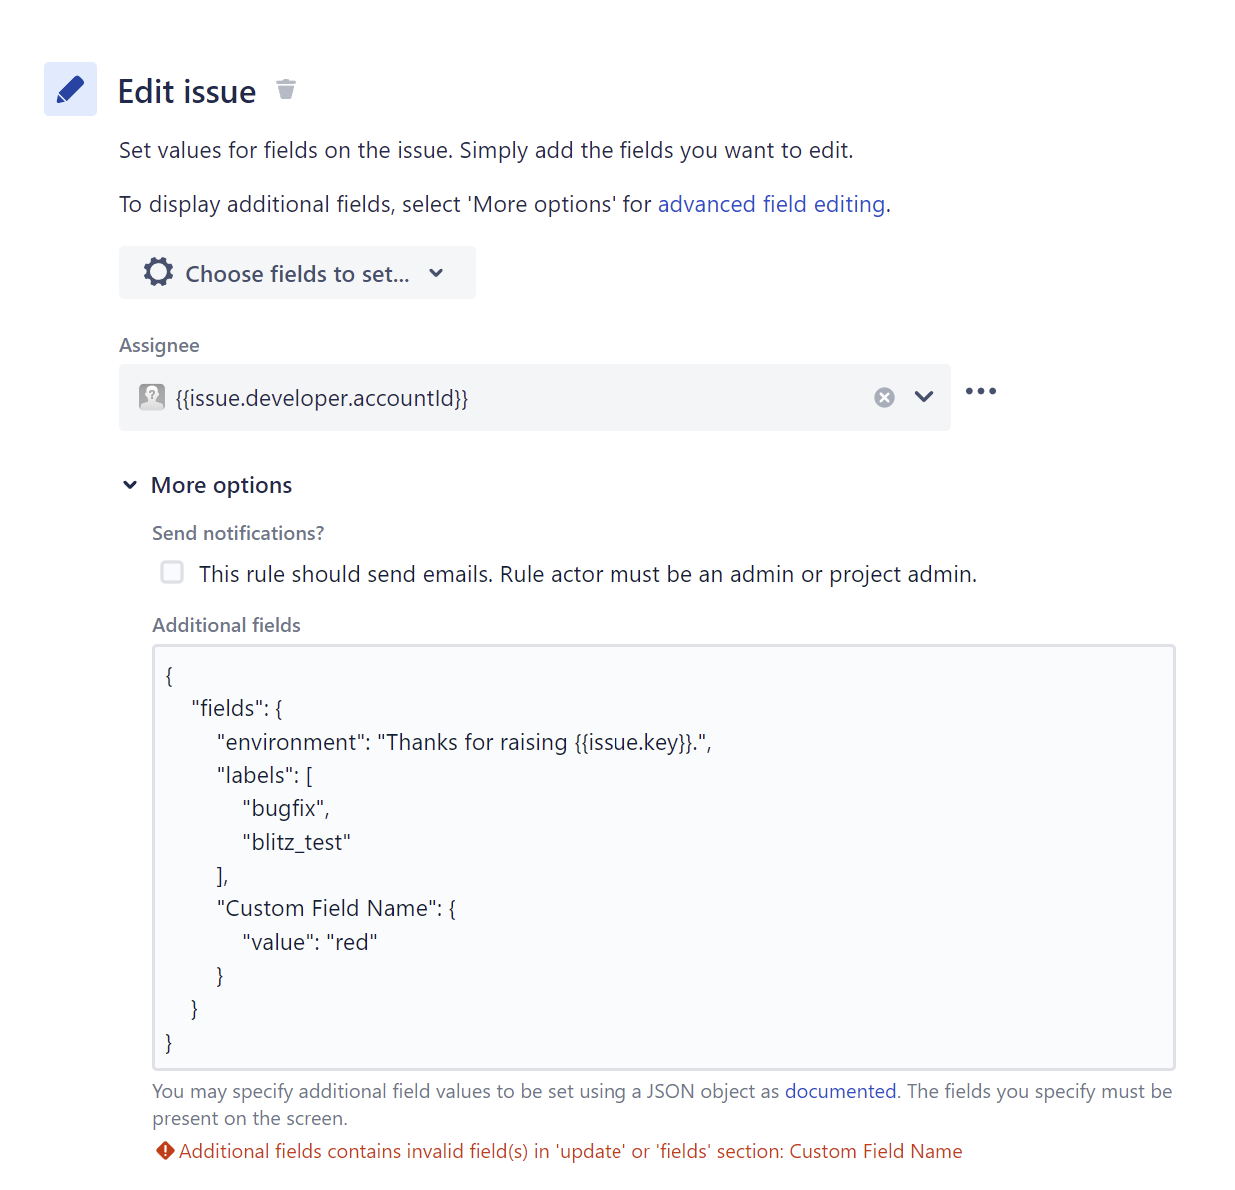
Task: Enable the rule should send emails checkbox
Action: tap(172, 572)
